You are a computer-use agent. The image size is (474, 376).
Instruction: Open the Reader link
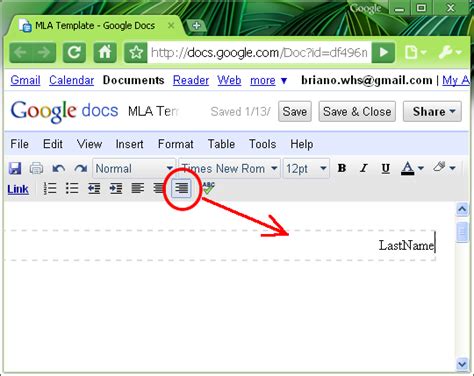(x=191, y=80)
